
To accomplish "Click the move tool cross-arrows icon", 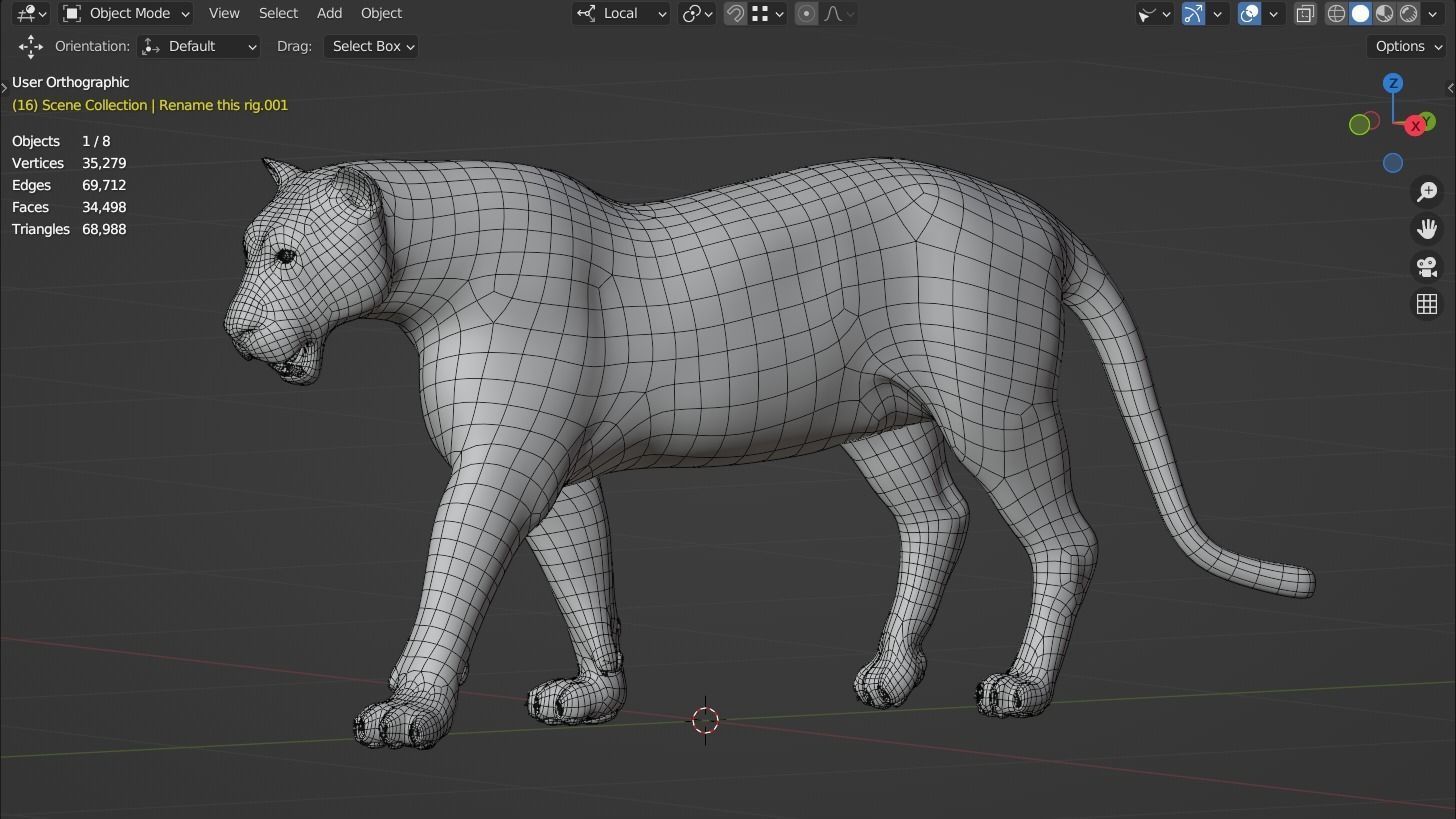I will (x=31, y=46).
